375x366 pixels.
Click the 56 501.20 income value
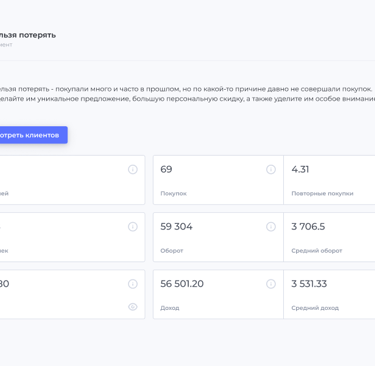[182, 284]
